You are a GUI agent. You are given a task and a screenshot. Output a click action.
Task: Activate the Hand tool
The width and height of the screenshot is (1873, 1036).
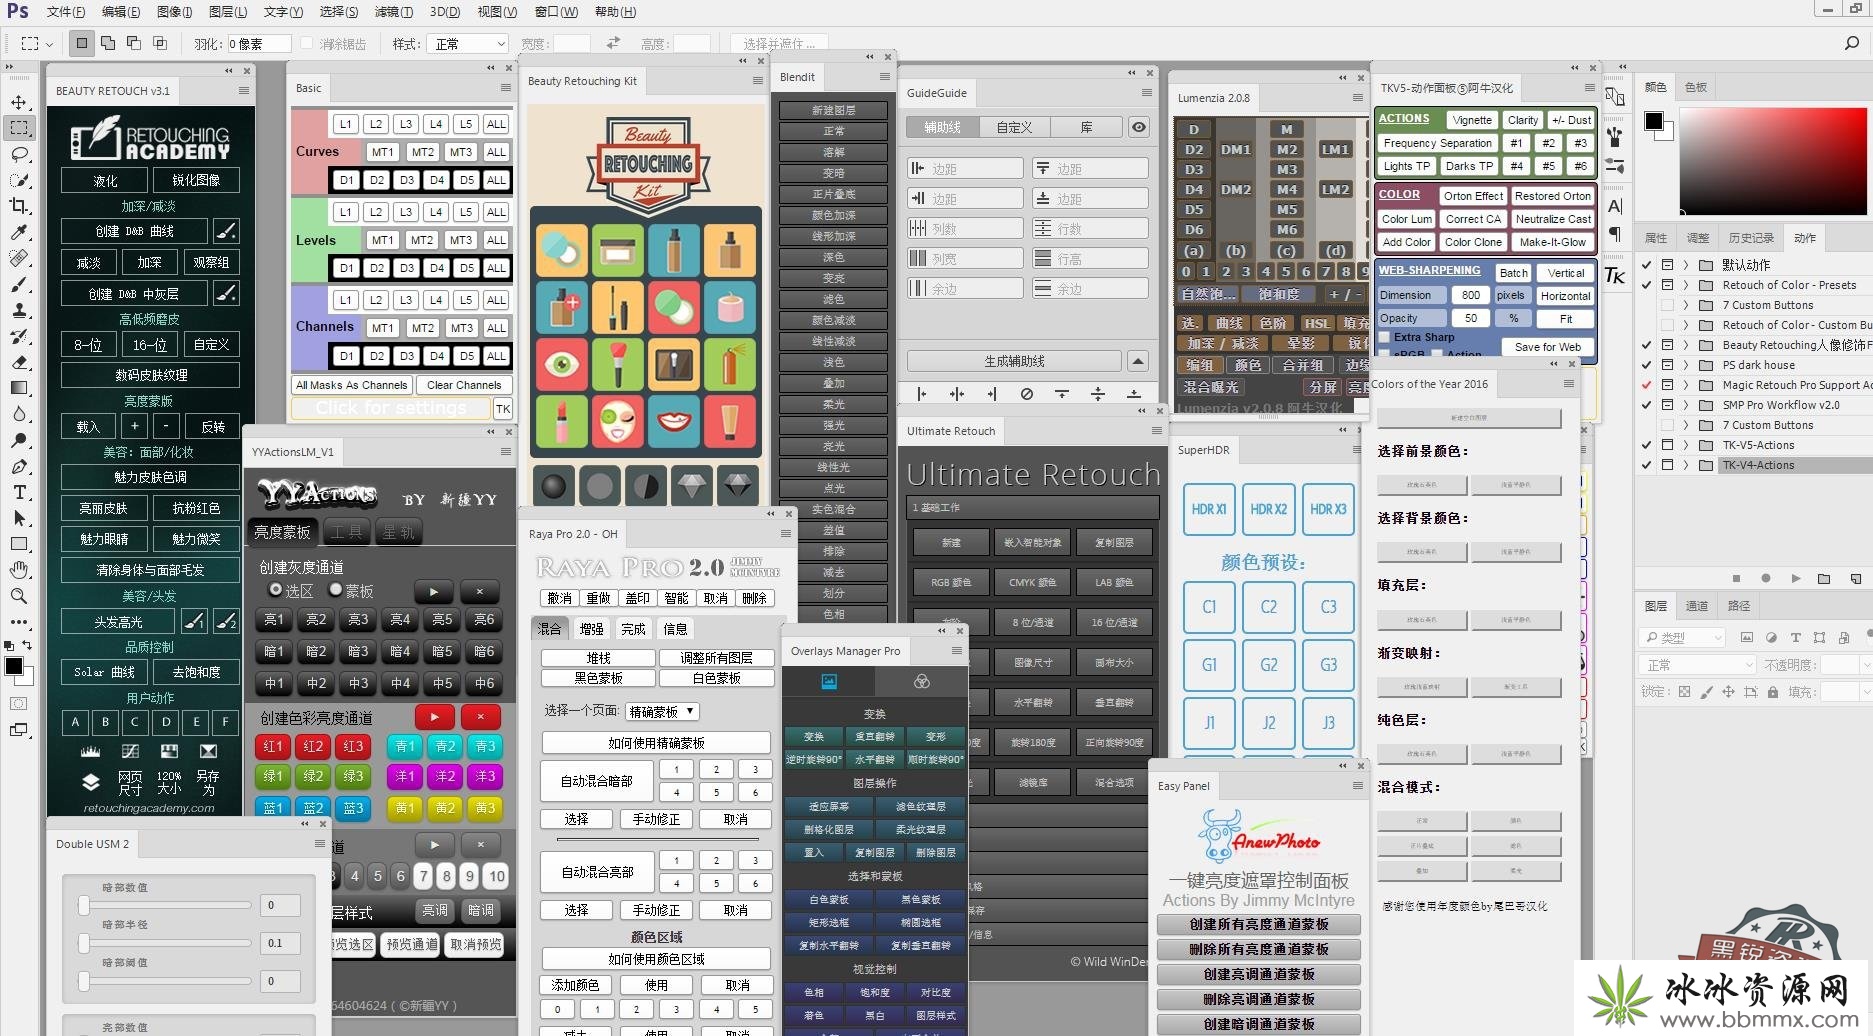[19, 570]
